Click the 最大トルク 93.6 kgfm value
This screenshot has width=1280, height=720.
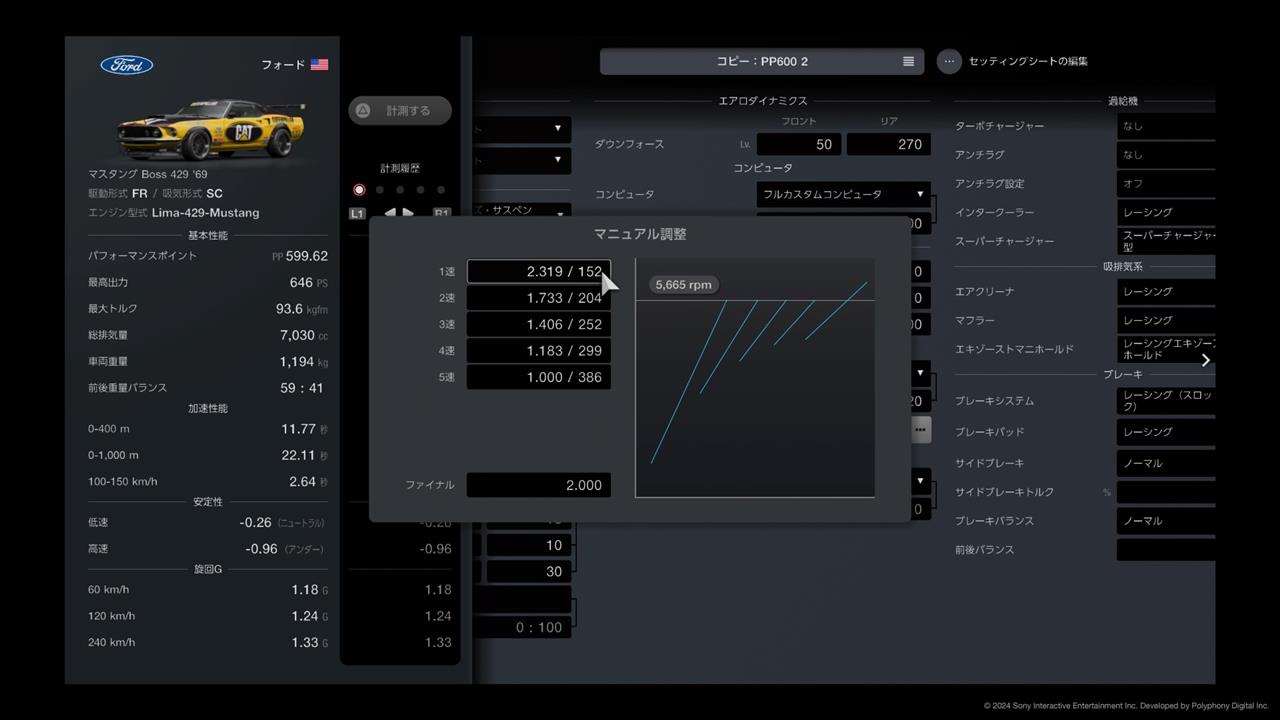point(301,309)
